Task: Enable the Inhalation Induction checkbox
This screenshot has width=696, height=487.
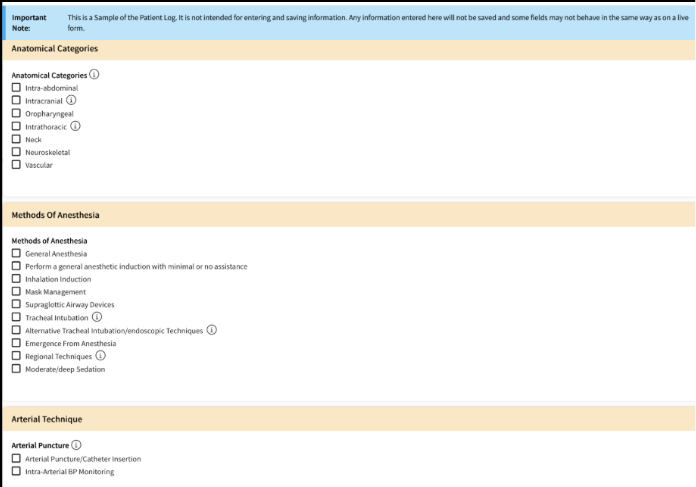Action: tap(16, 279)
